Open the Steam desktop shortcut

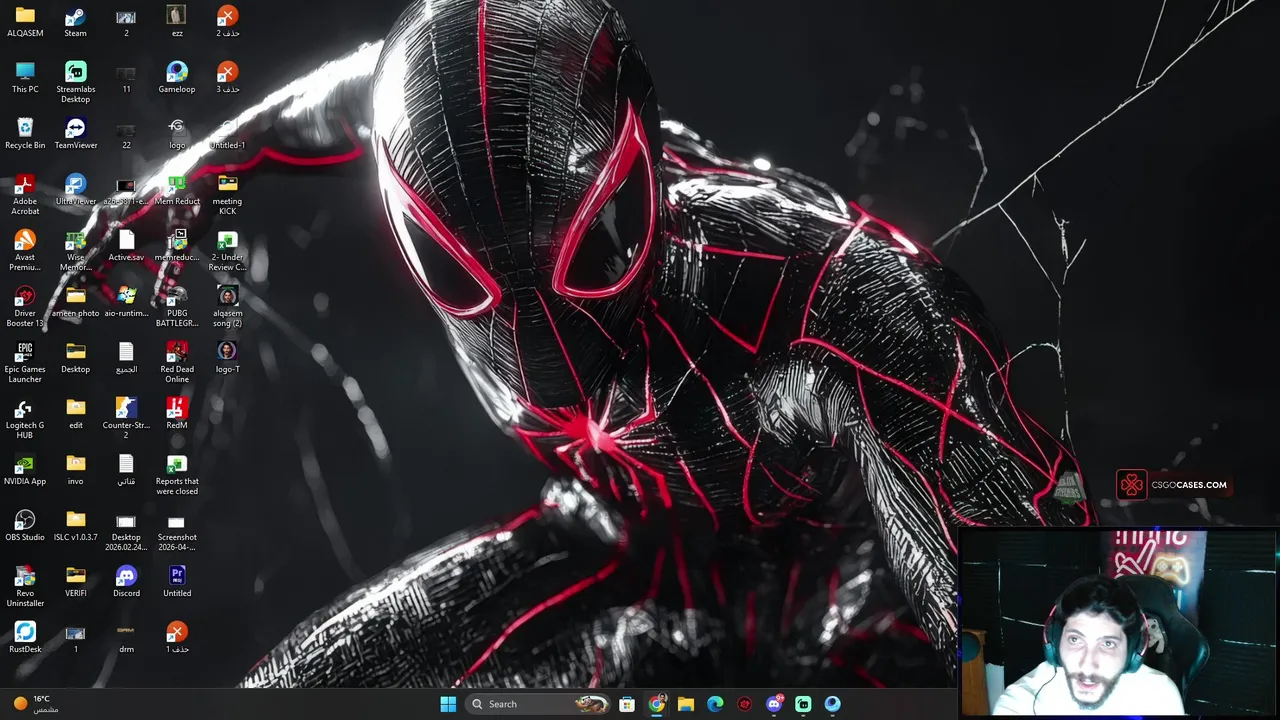click(x=75, y=21)
